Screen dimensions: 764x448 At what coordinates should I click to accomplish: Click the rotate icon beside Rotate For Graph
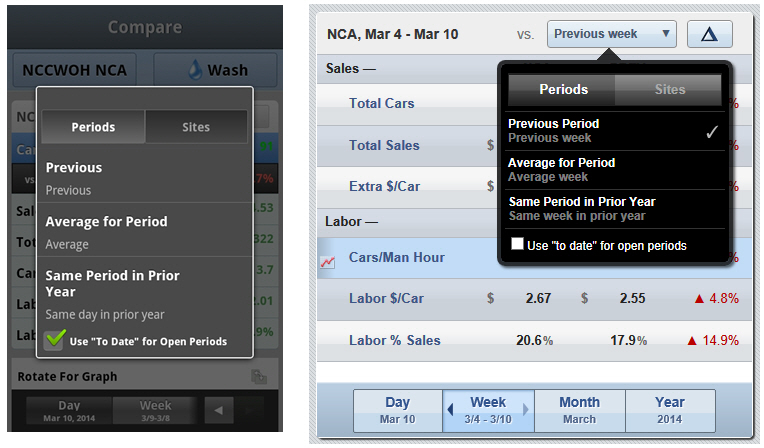[x=259, y=376]
